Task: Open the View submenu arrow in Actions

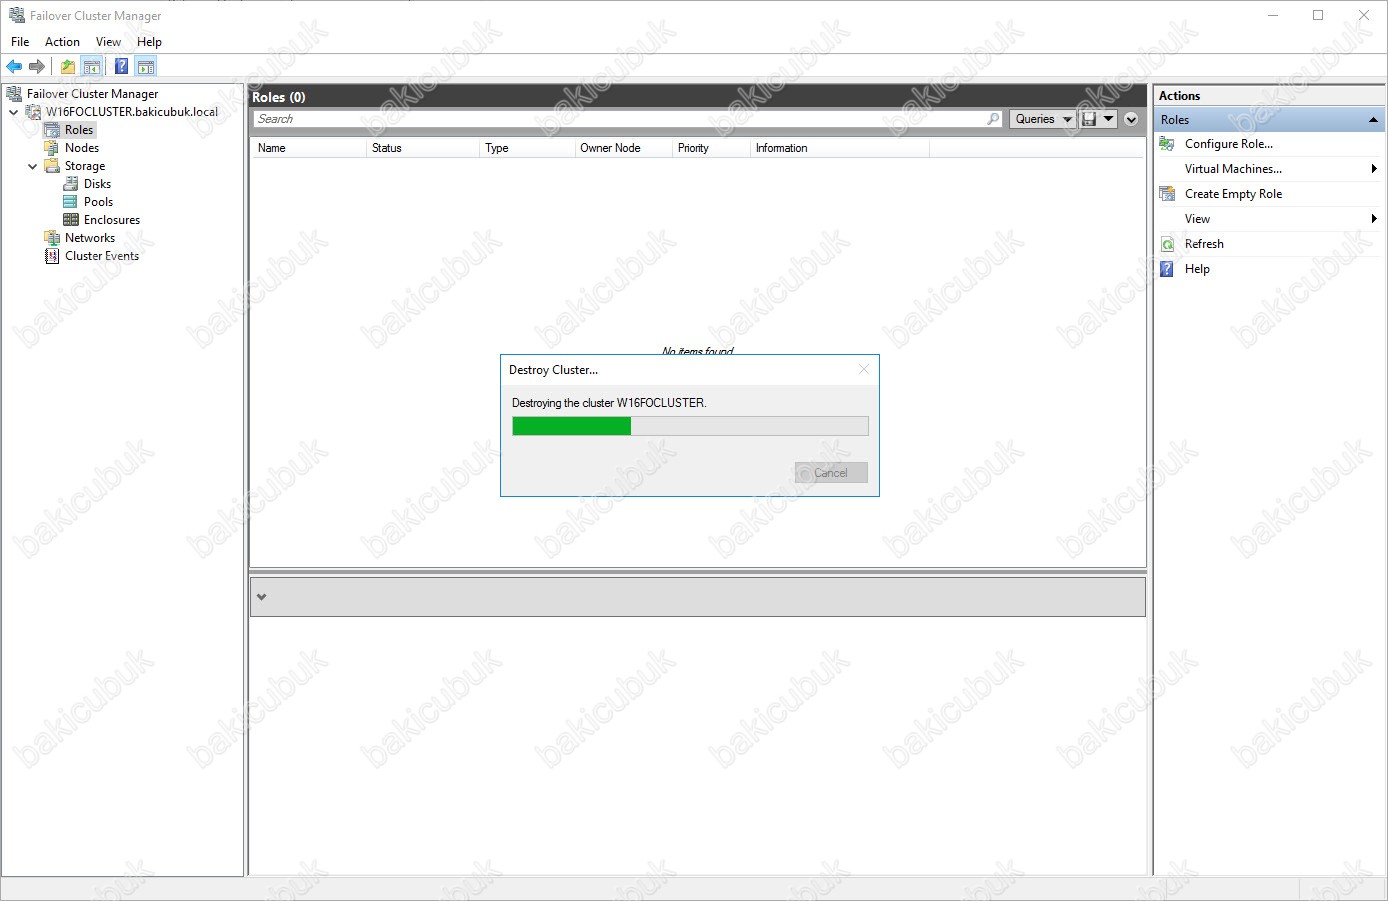Action: coord(1374,219)
